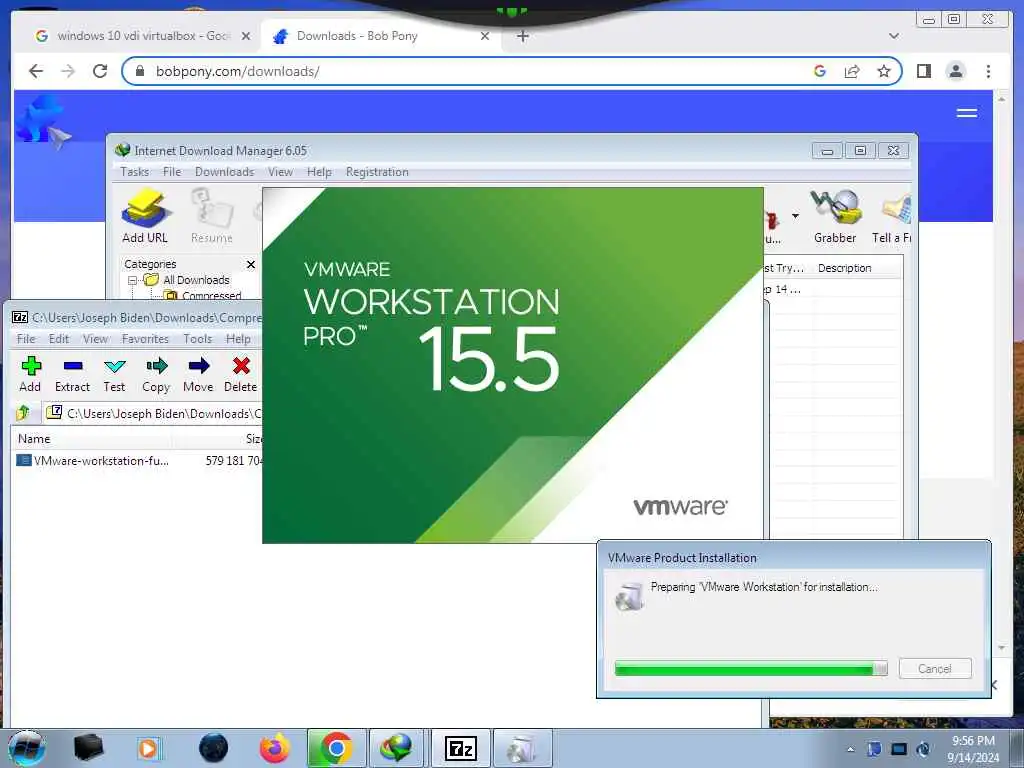Click the Tell a Friend icon in IDM

(892, 216)
